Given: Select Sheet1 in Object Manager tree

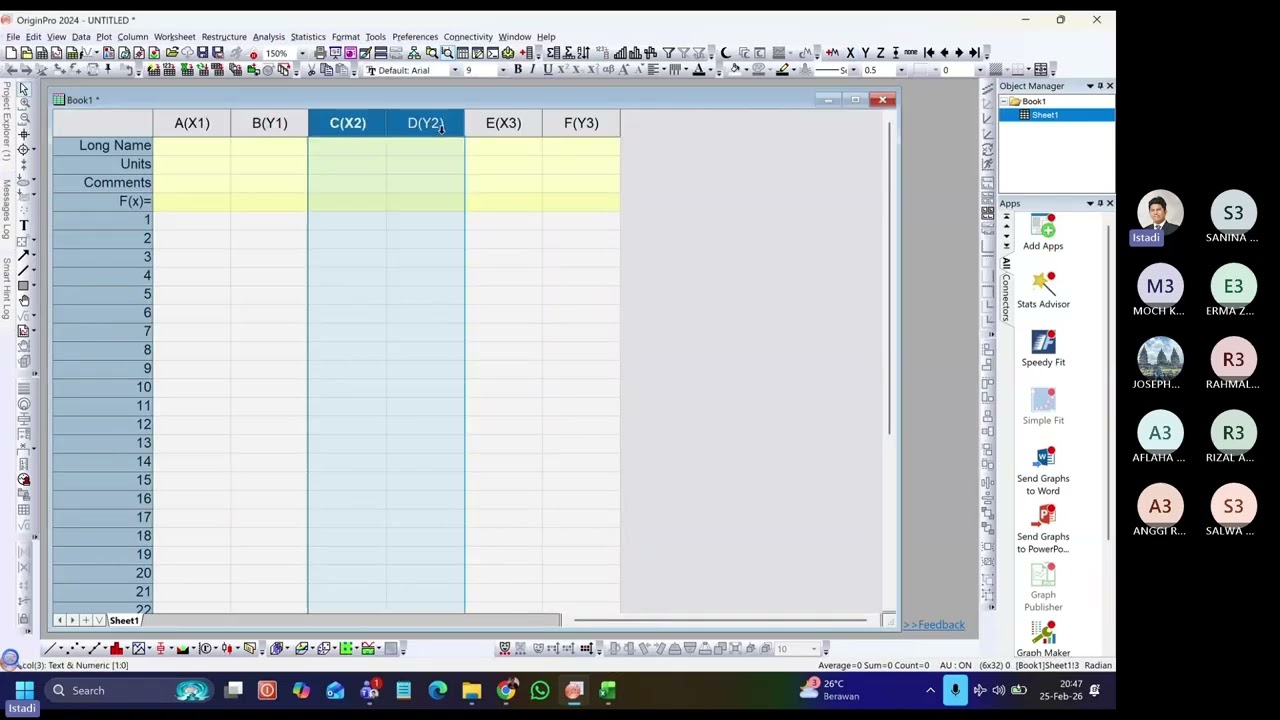Looking at the screenshot, I should pos(1045,115).
